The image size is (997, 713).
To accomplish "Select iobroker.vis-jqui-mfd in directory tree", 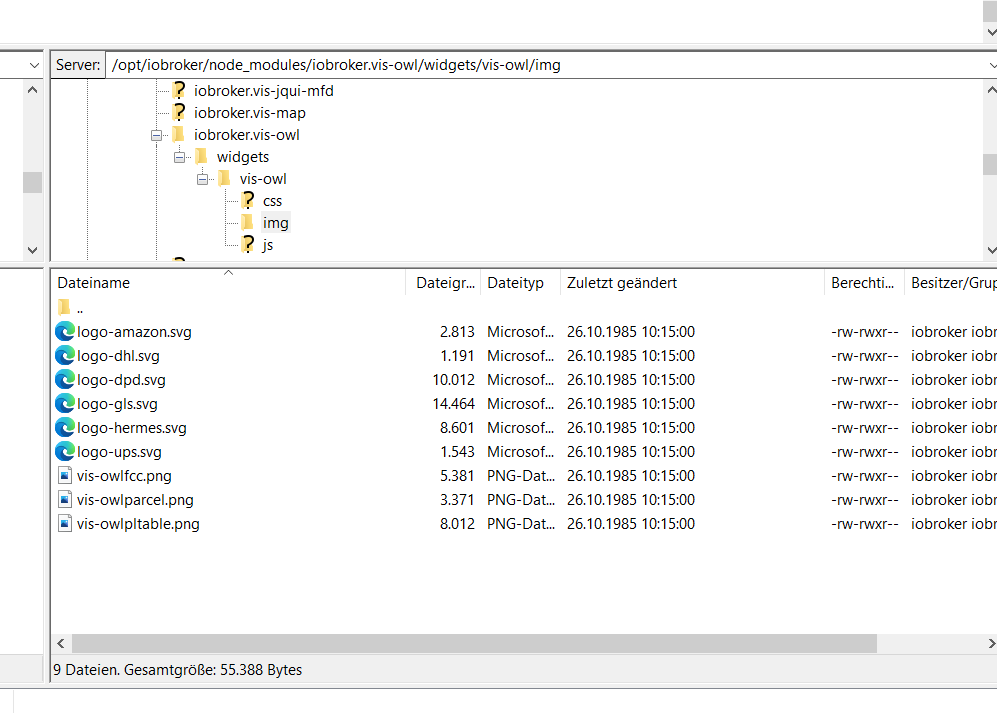I will (x=264, y=91).
